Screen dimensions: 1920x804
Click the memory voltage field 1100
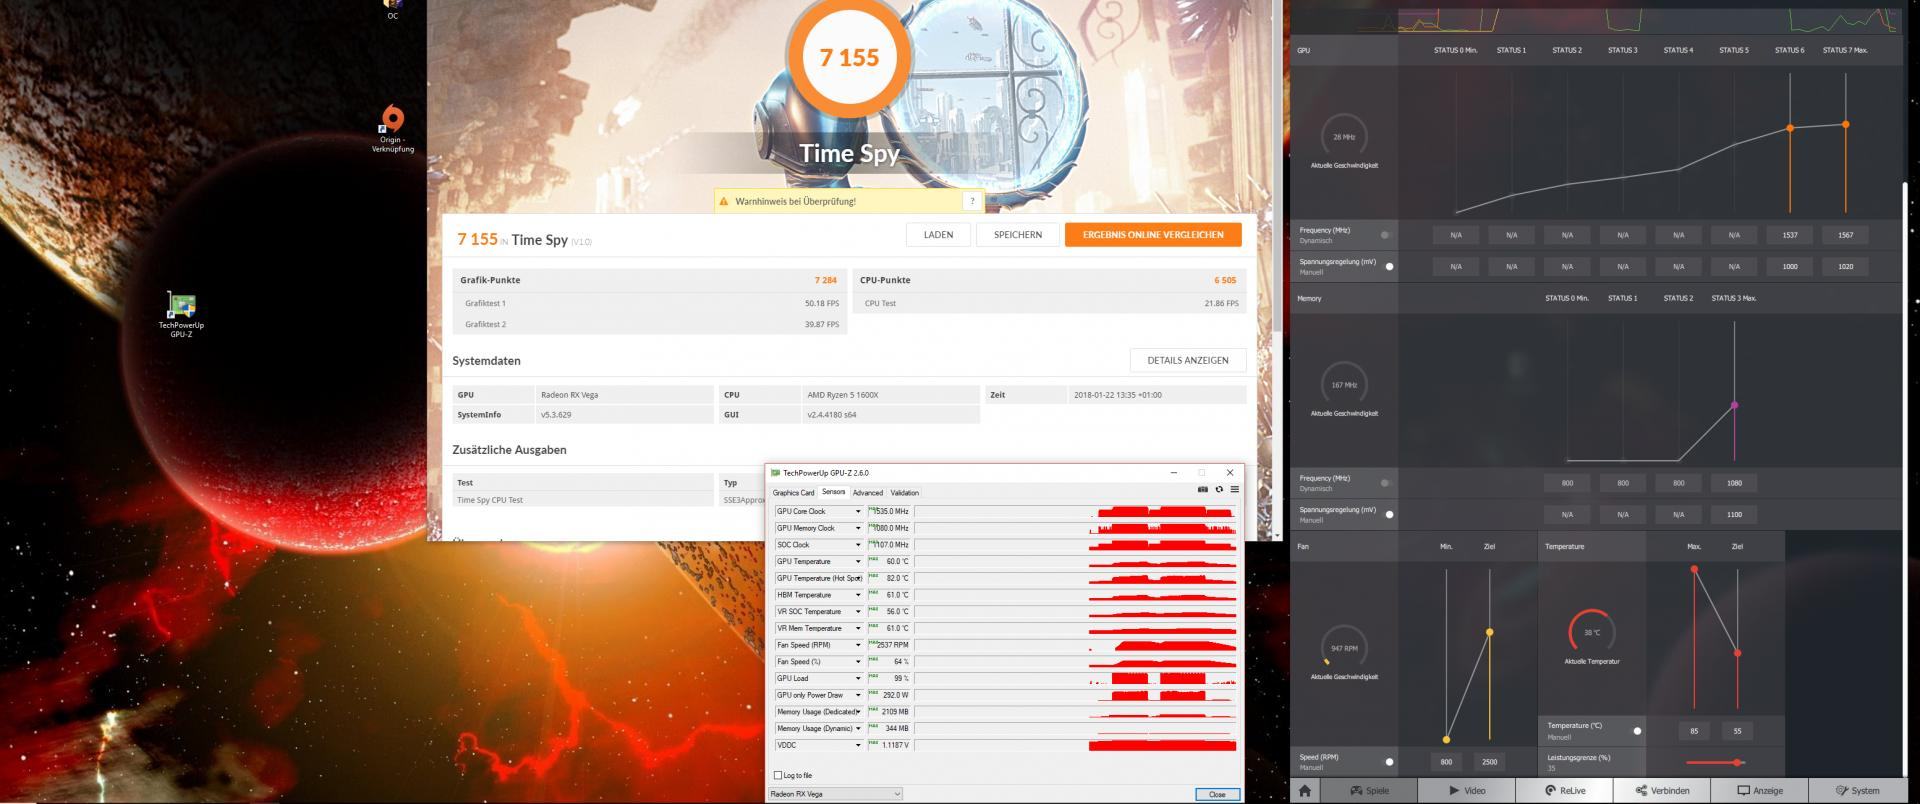tap(1734, 514)
